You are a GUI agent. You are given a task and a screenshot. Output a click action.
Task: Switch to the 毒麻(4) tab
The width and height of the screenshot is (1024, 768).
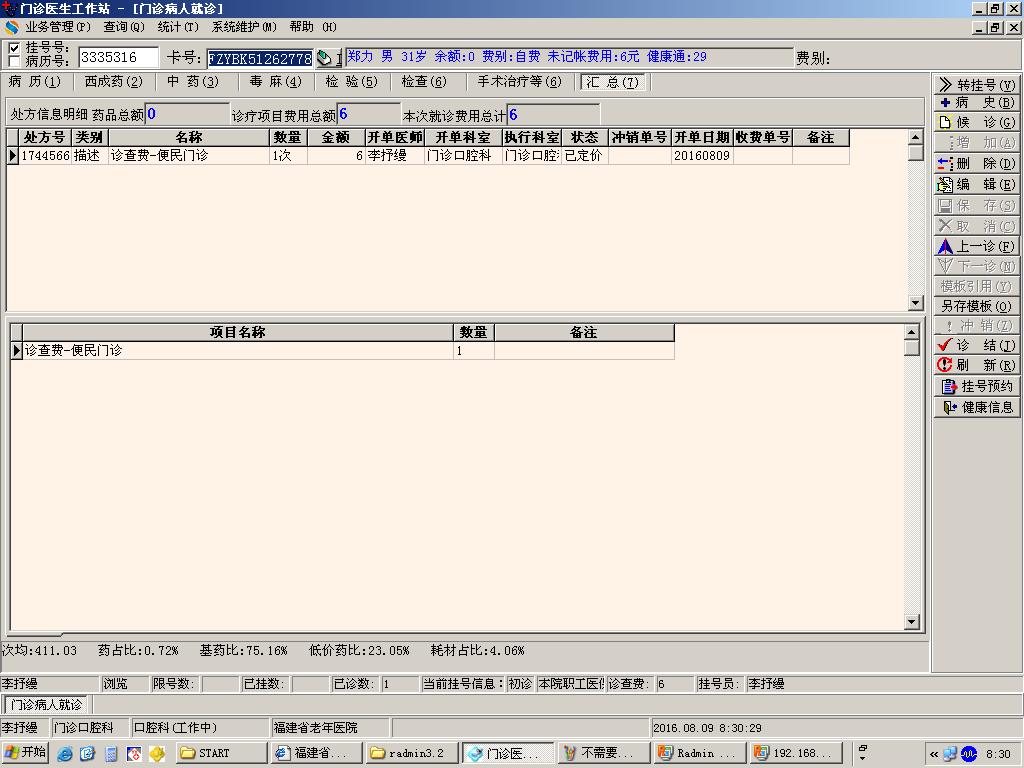275,82
